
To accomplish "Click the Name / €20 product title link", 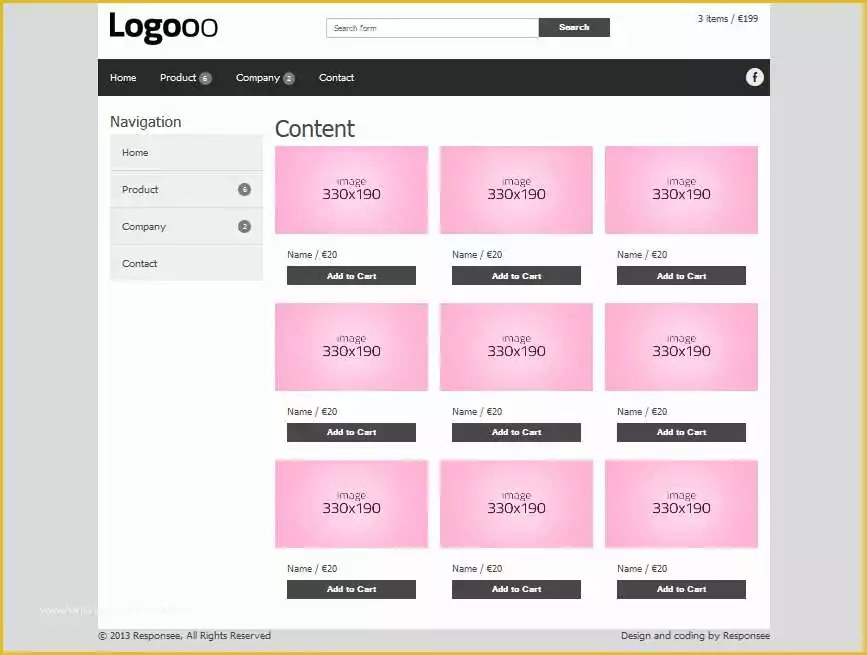I will click(311, 254).
